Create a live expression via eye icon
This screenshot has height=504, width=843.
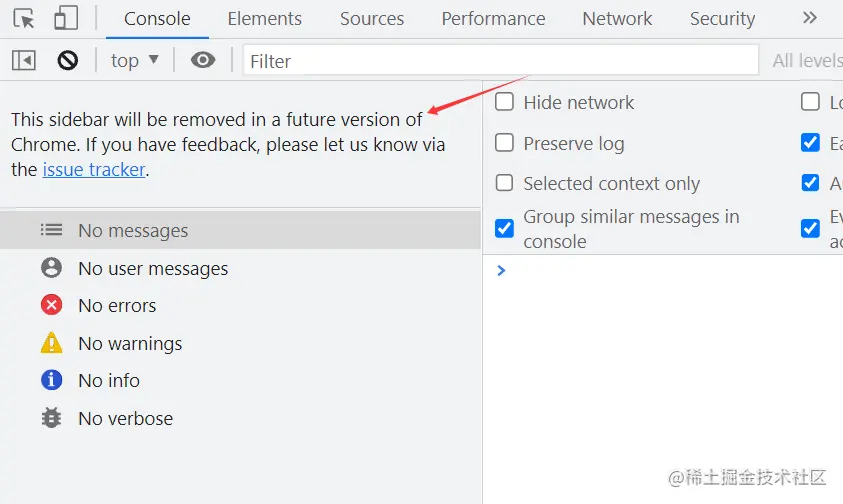tap(203, 60)
